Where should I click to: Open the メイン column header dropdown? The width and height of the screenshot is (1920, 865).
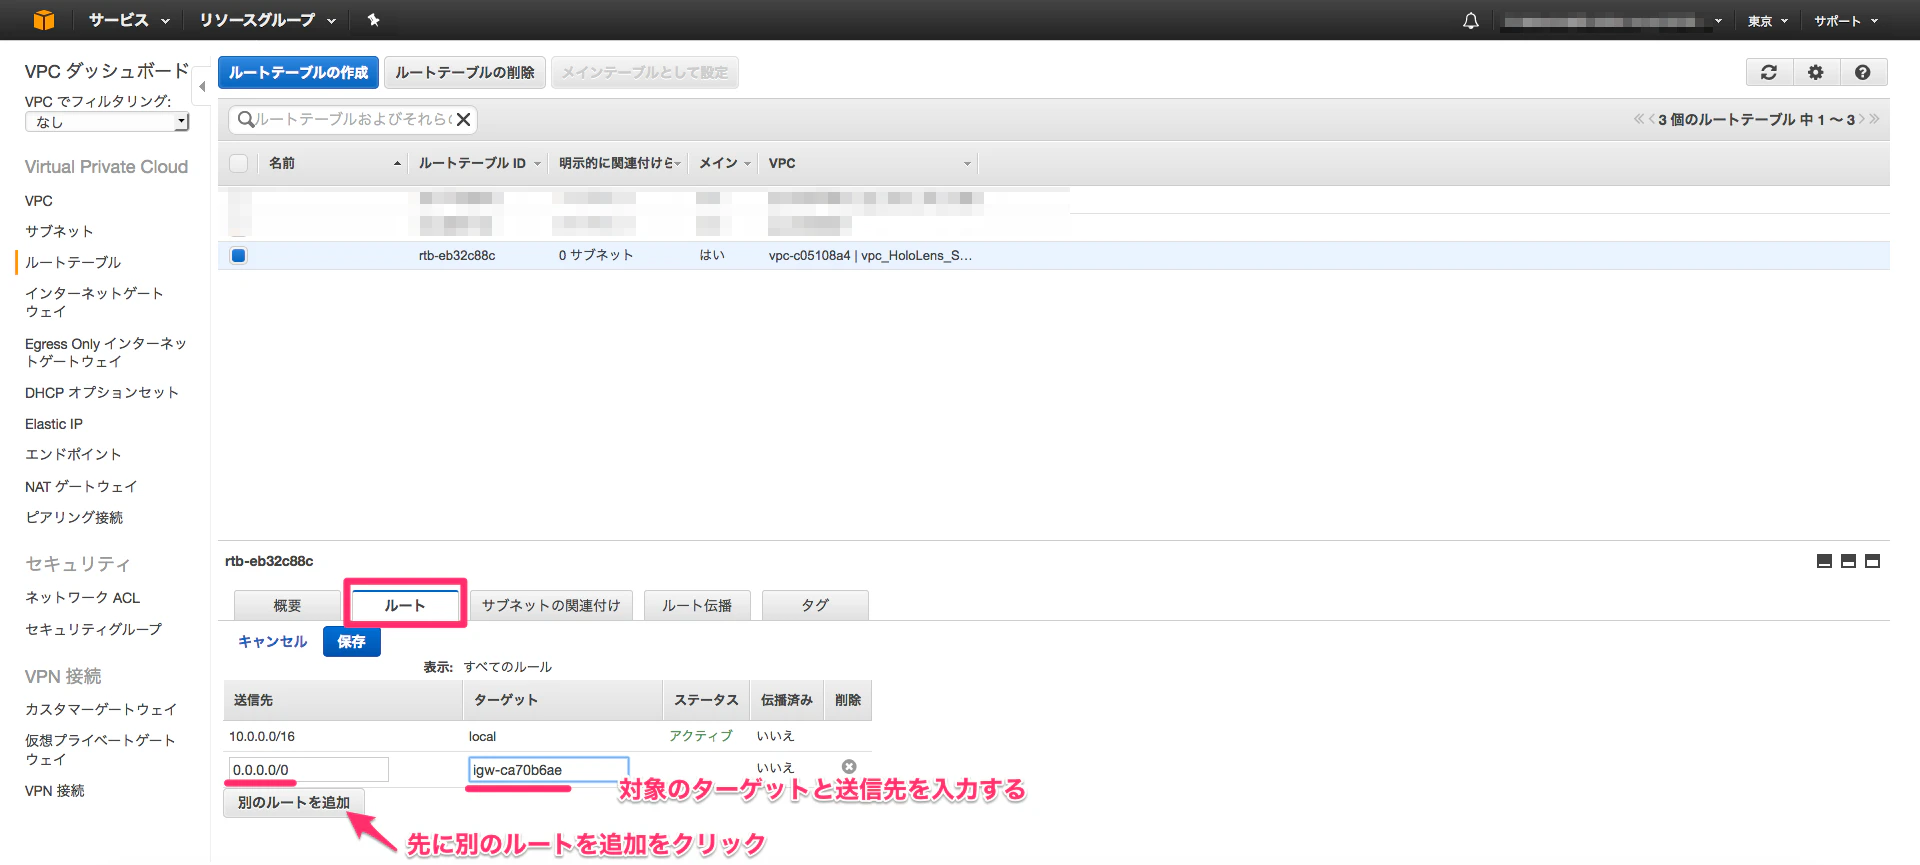(x=747, y=164)
